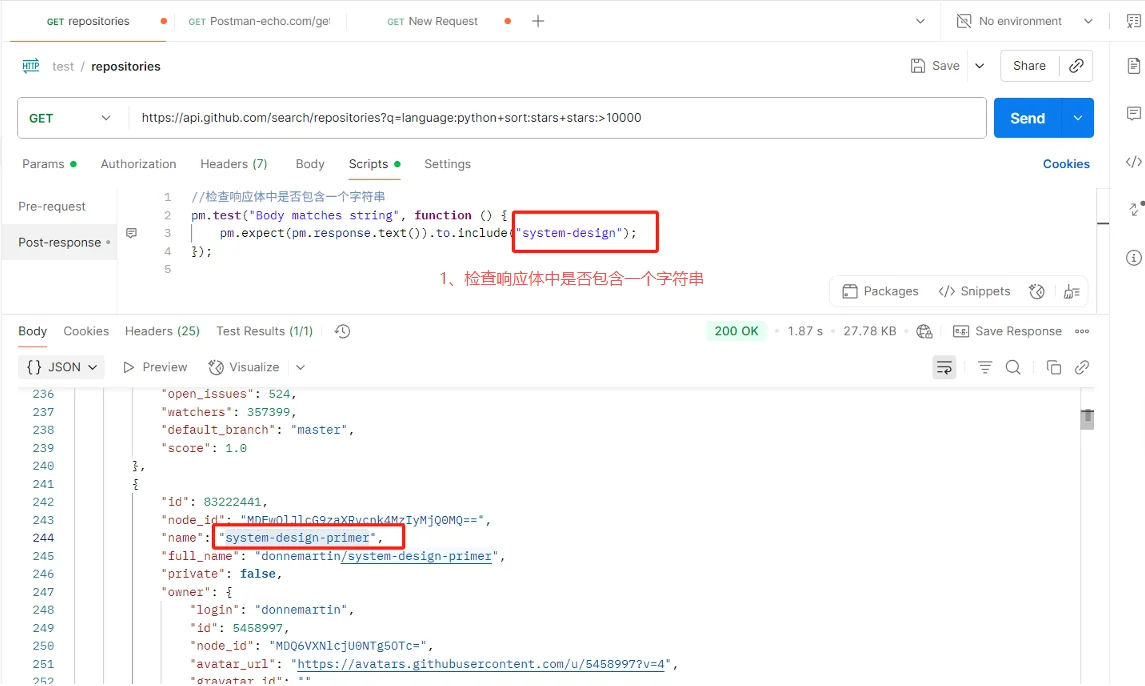Copy the request link icon beside Share
Viewport: 1145px width, 686px height.
point(1076,66)
